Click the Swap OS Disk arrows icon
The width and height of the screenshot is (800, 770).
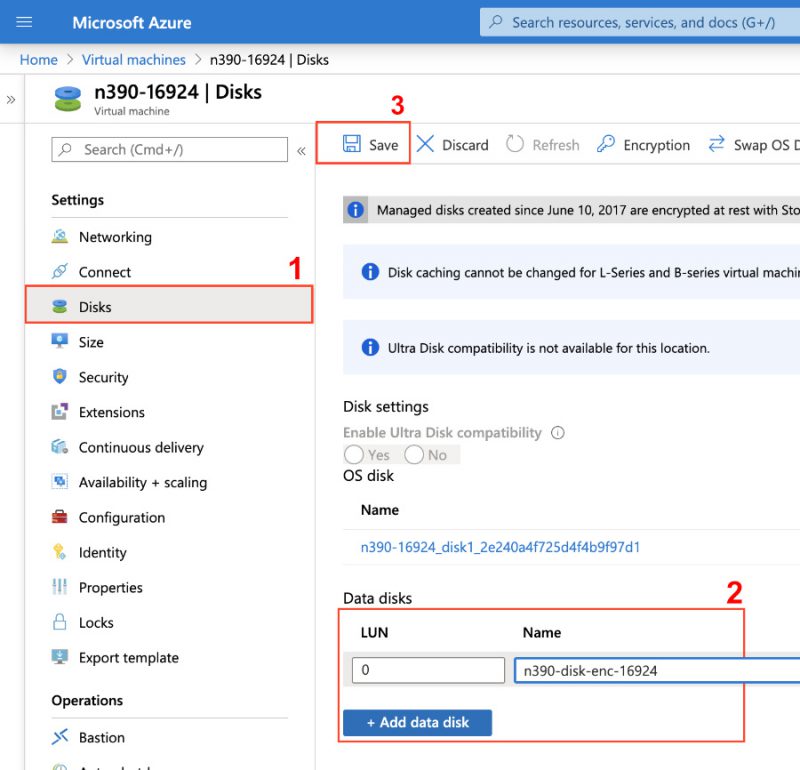coord(716,144)
